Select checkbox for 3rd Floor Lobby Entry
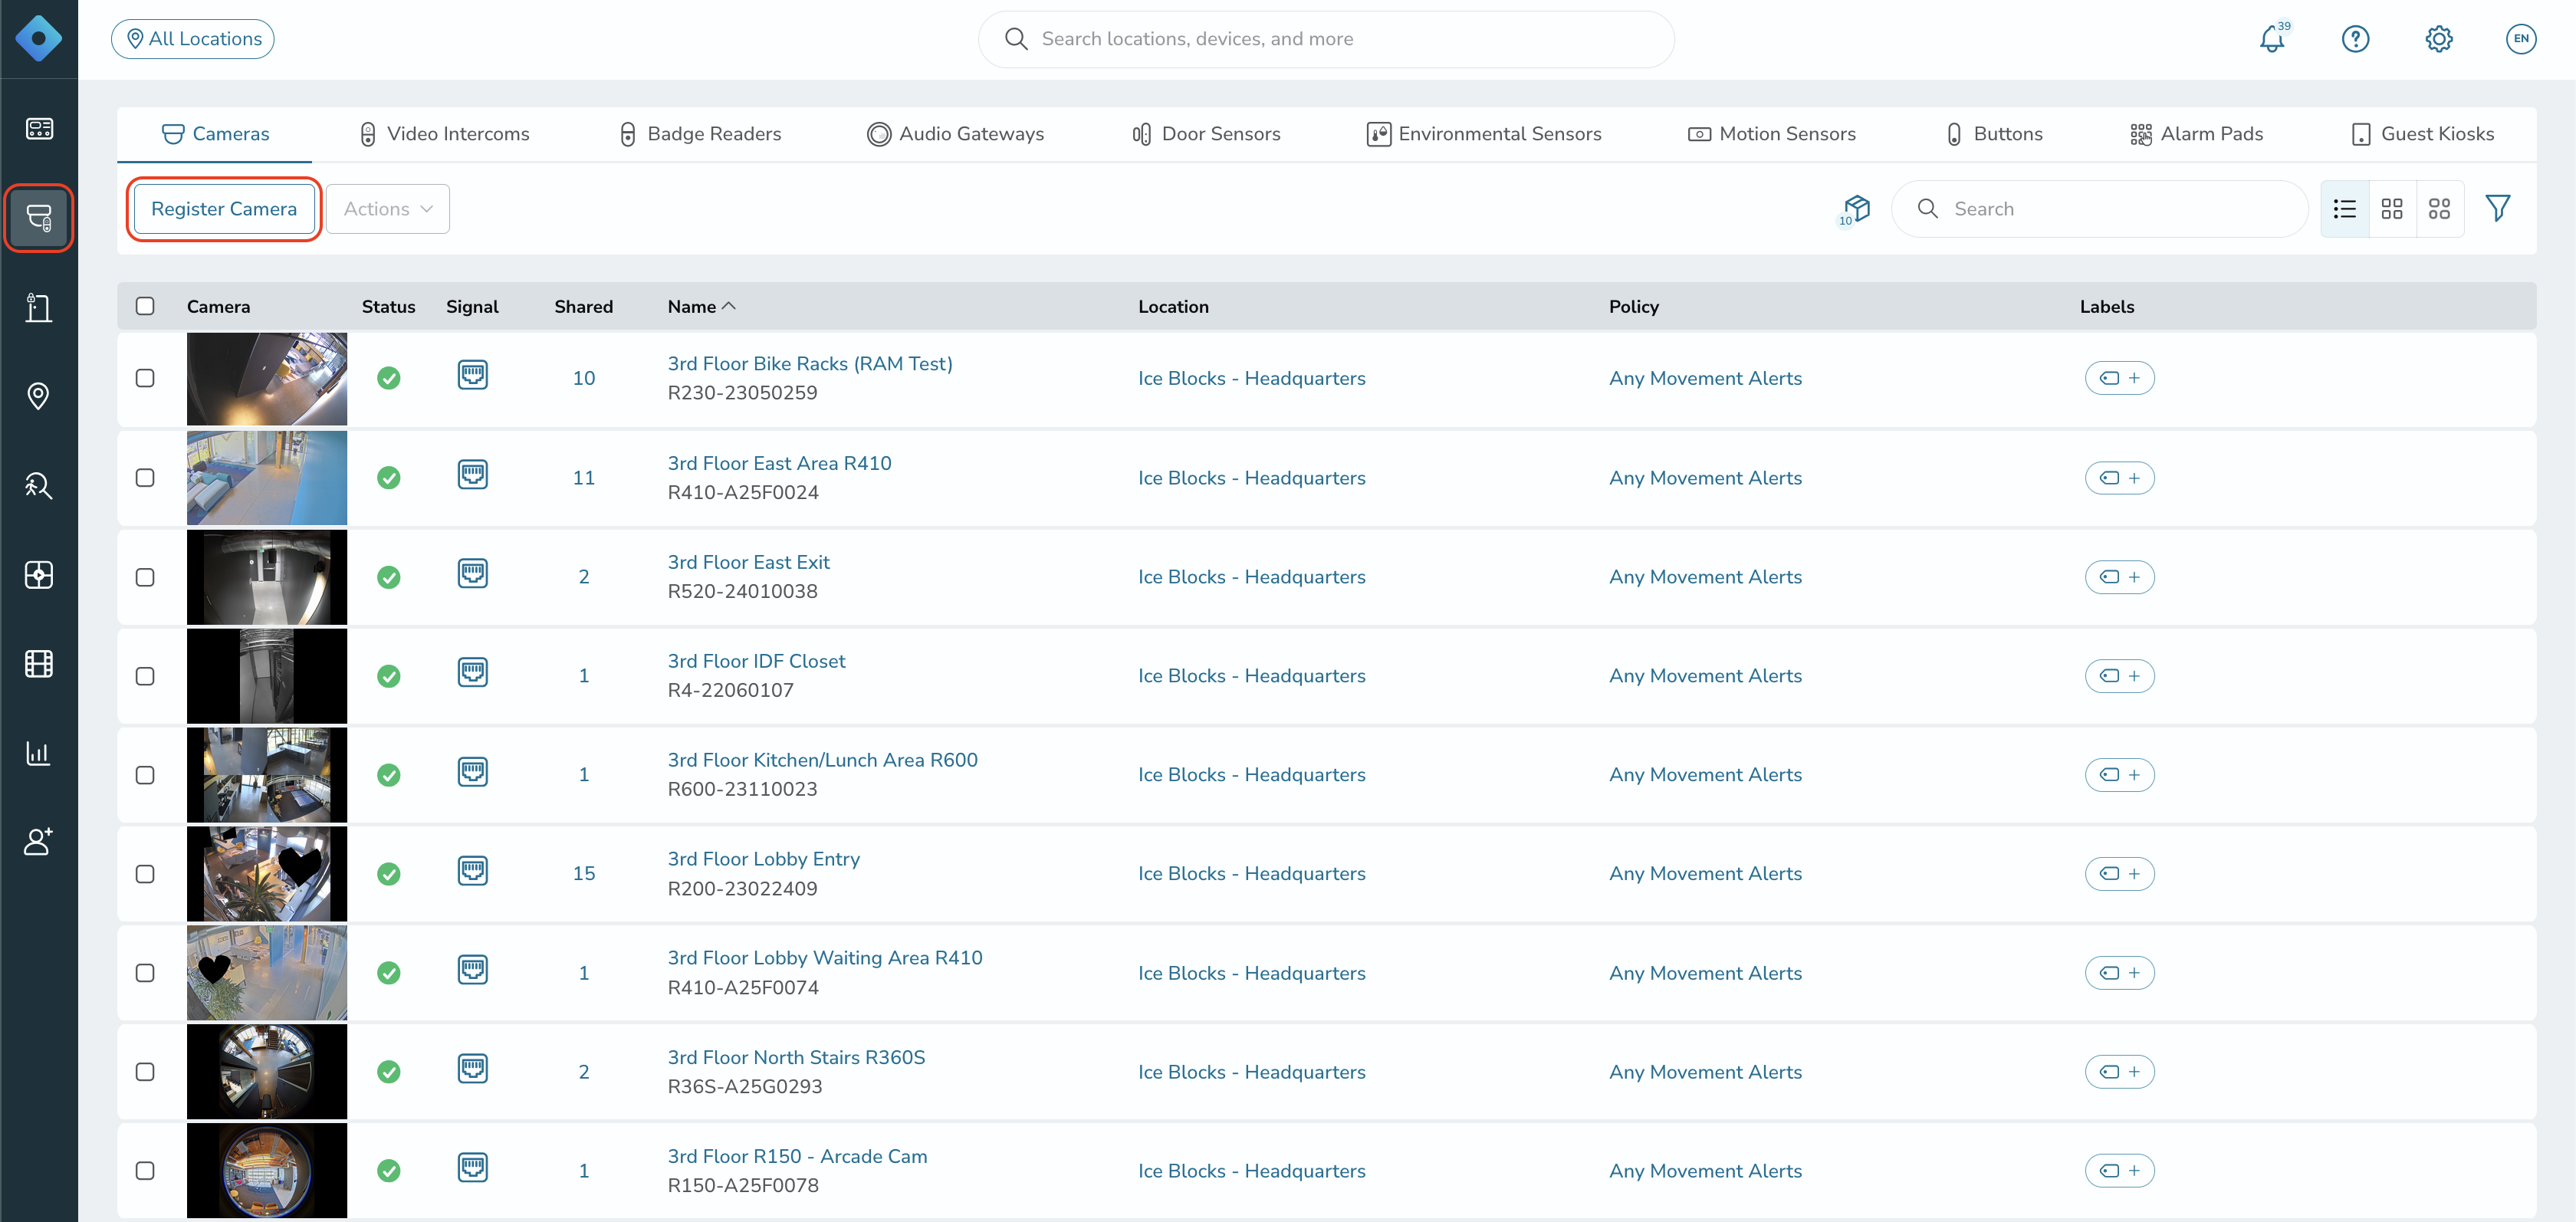Viewport: 2576px width, 1222px height. tap(145, 874)
